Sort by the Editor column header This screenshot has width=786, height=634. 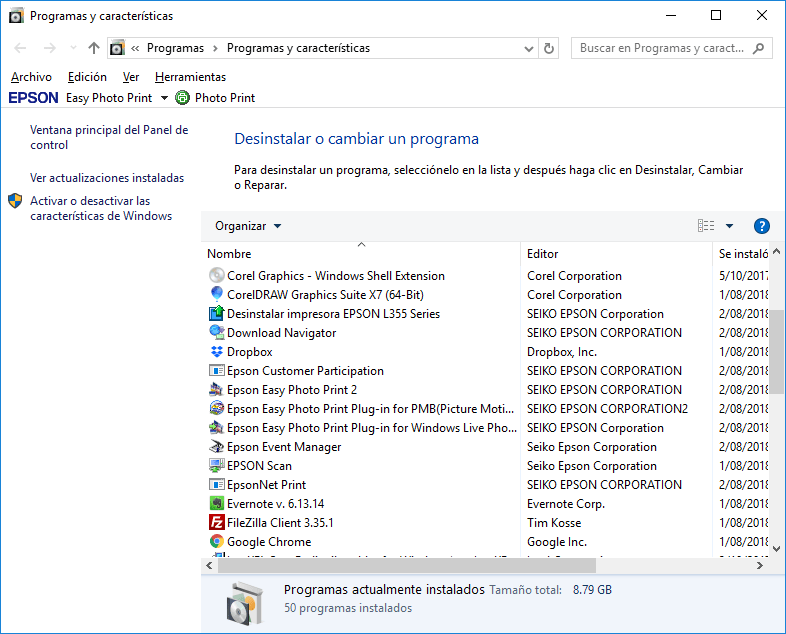[616, 254]
